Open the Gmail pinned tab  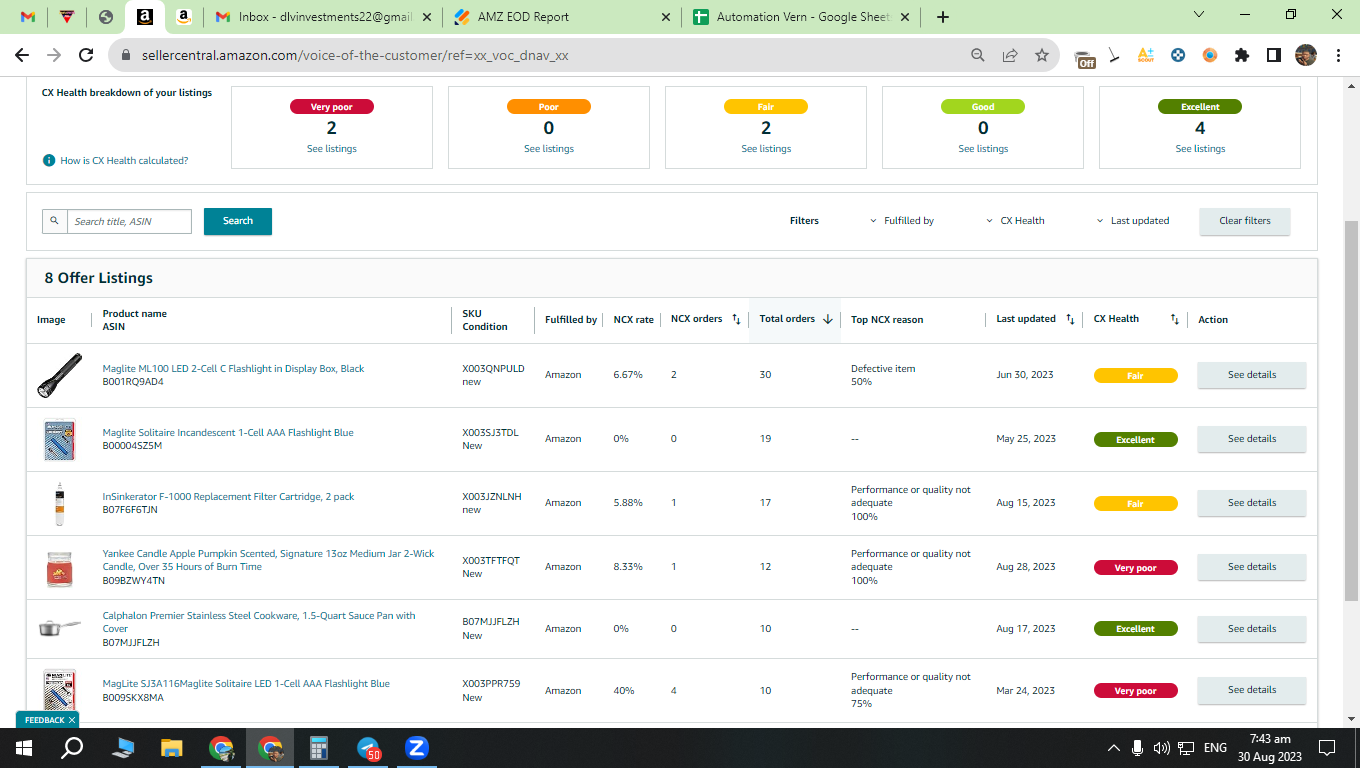point(28,17)
